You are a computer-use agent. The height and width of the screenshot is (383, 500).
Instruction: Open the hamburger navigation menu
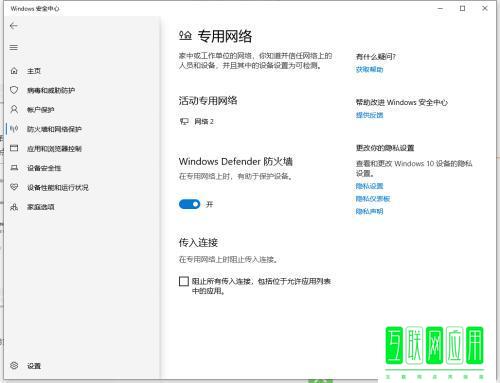coord(14,48)
